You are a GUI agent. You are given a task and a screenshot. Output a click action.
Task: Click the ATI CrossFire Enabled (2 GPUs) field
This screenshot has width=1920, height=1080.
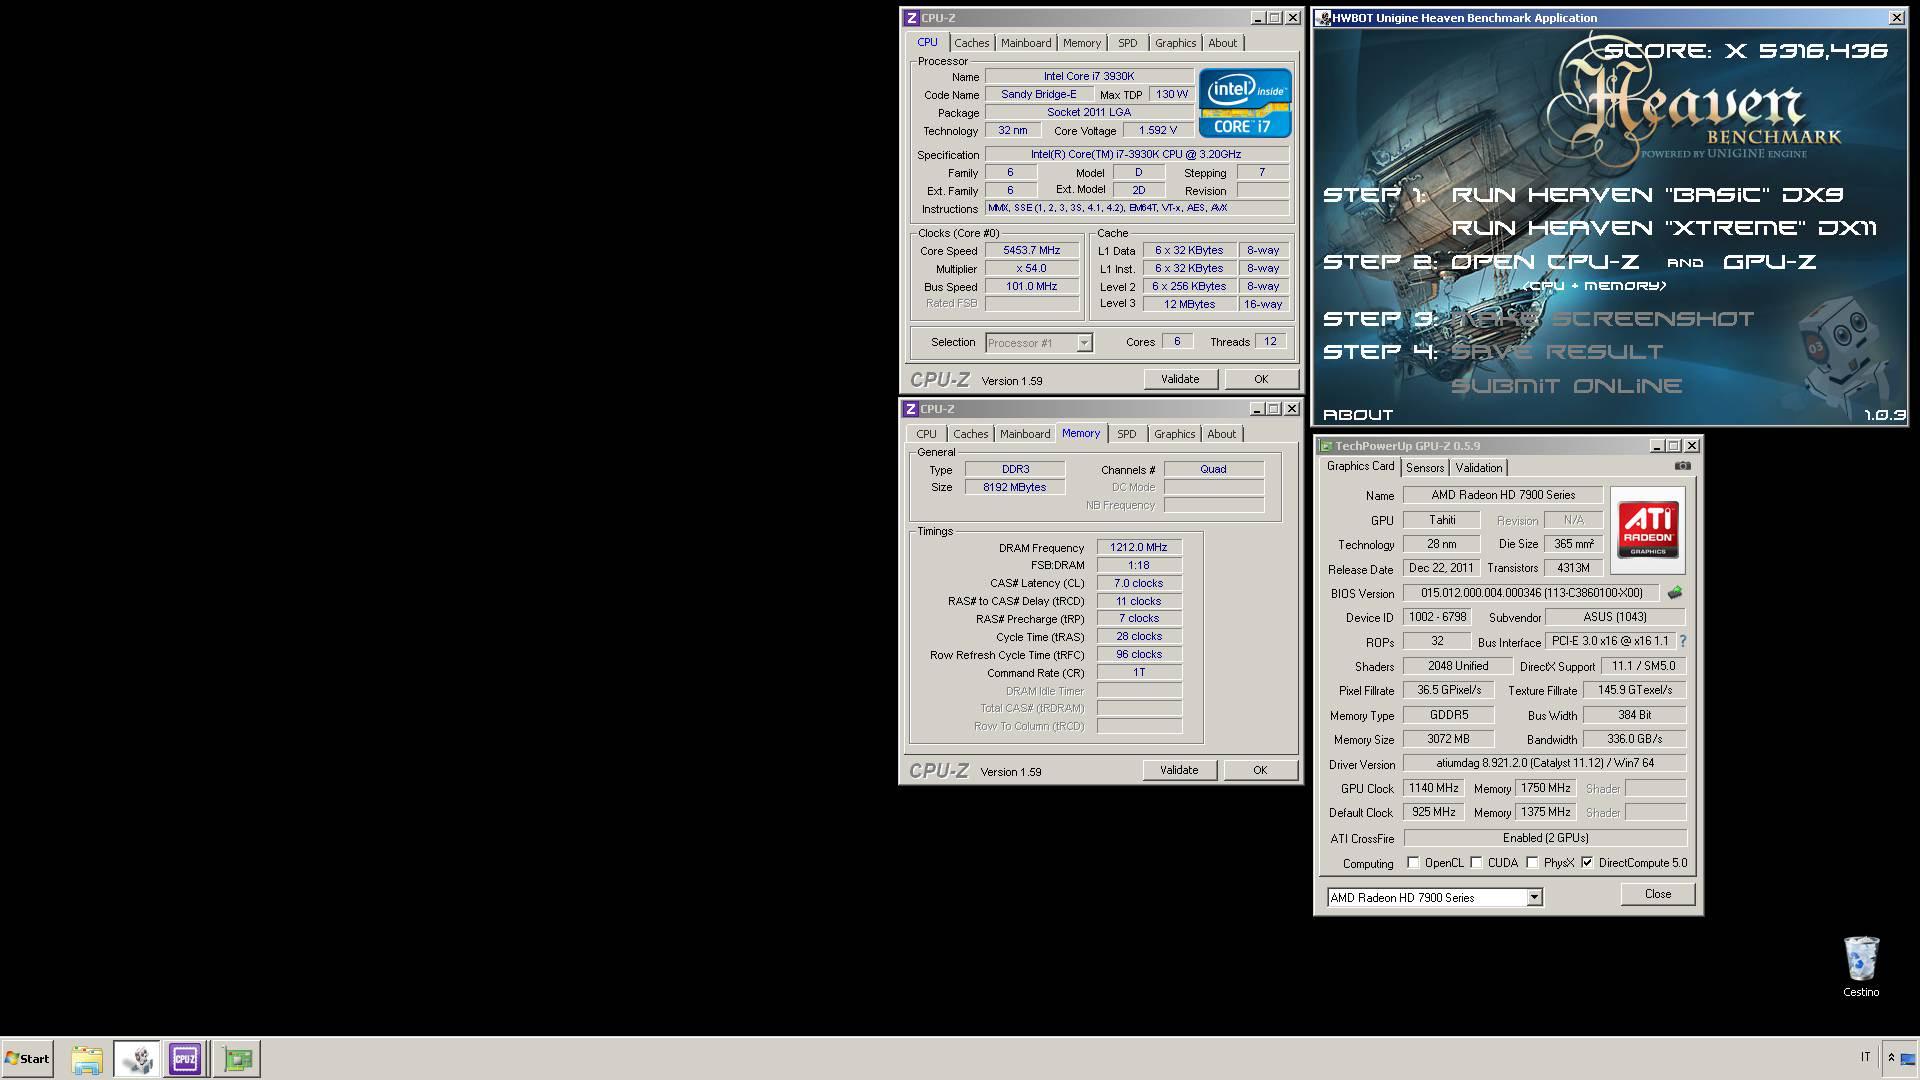[1545, 838]
